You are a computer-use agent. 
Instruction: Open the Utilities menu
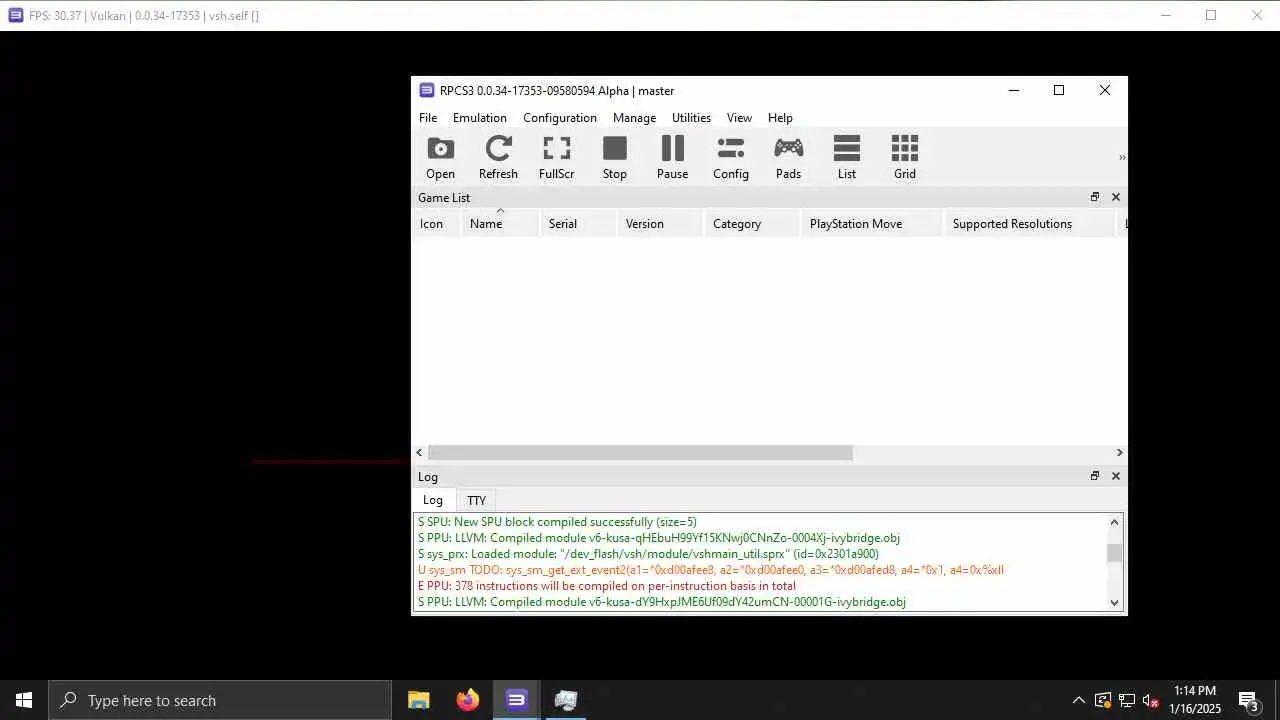click(691, 118)
